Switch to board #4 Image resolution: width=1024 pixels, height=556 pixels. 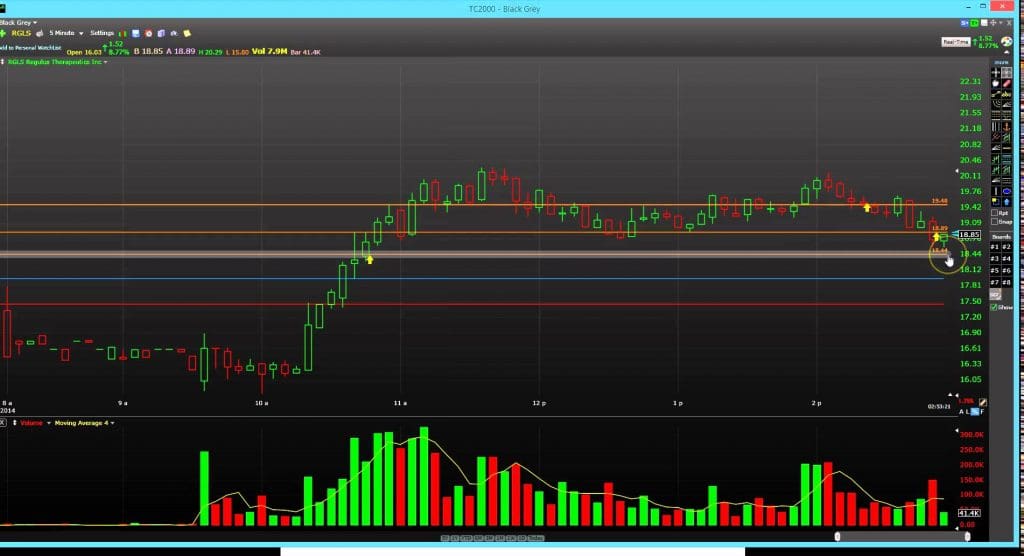tap(1007, 259)
